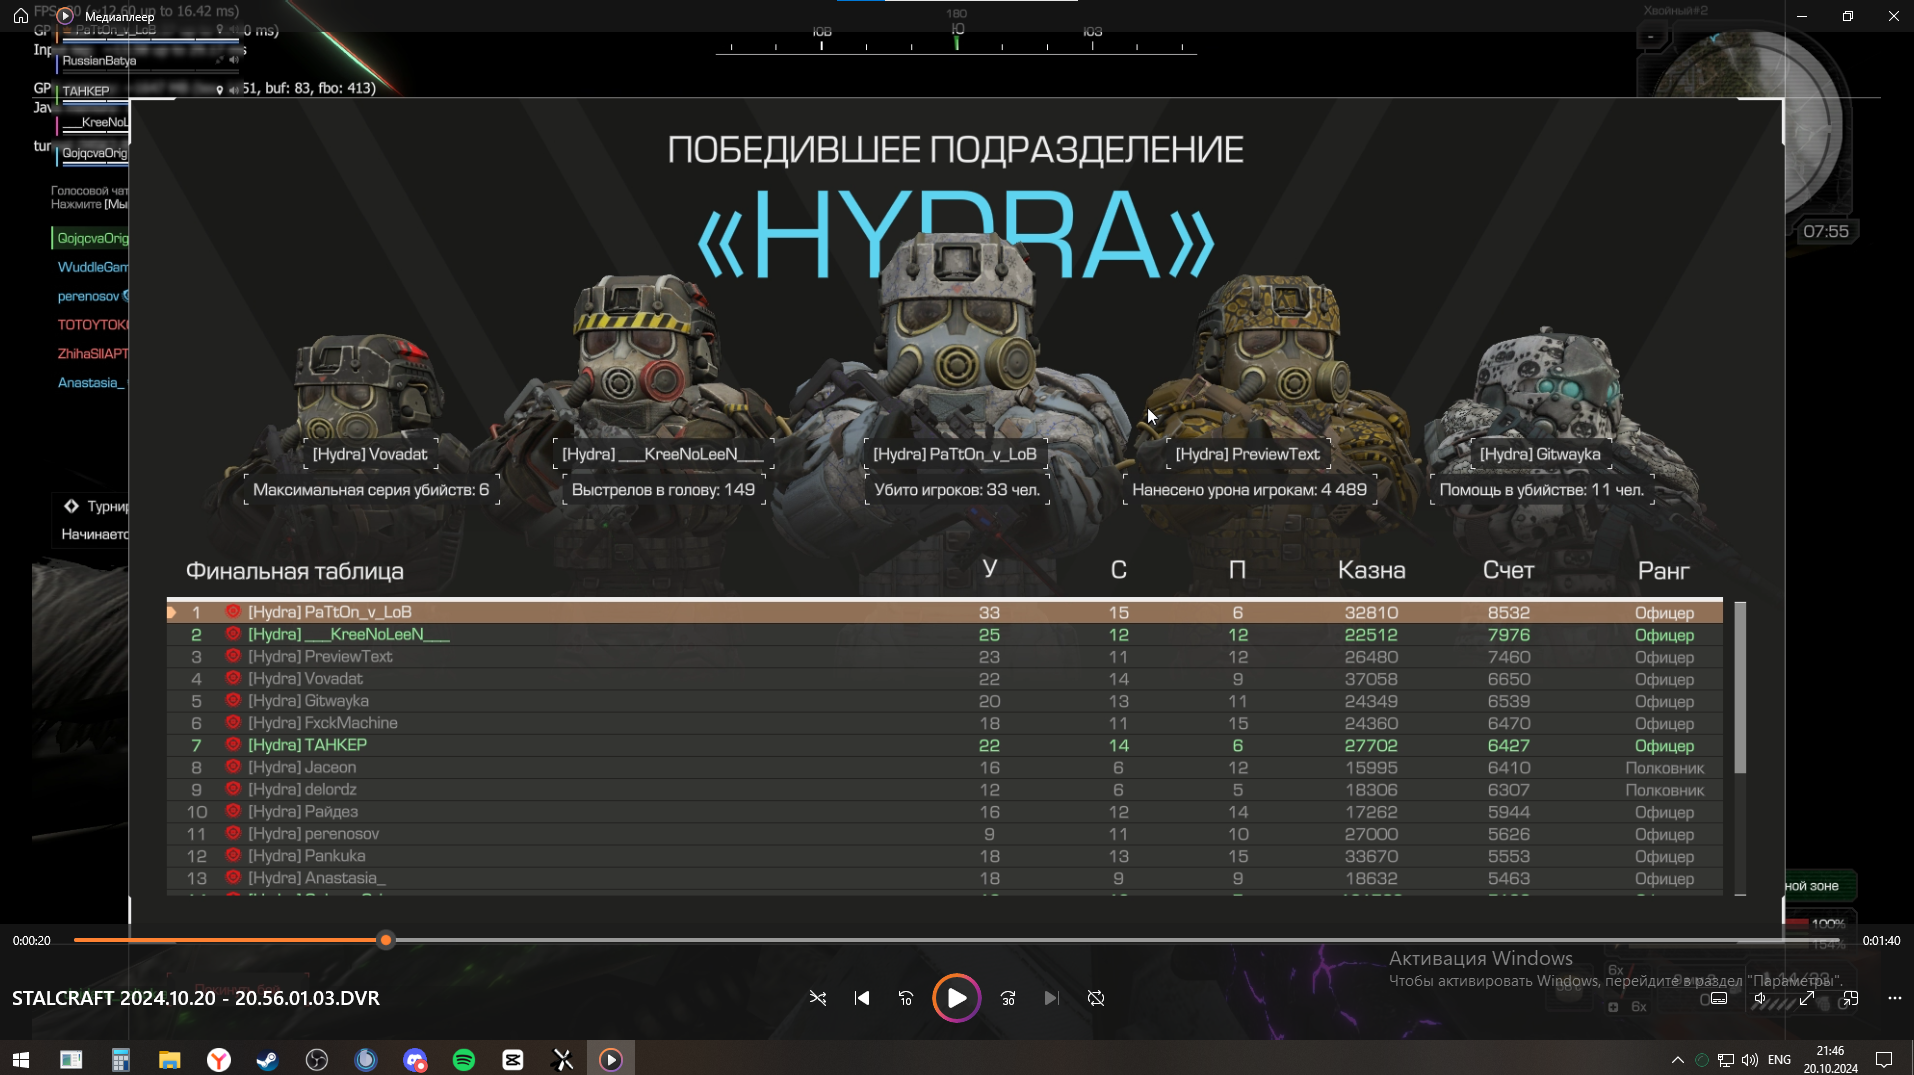
Task: Click the Казна column header
Action: (x=1371, y=570)
